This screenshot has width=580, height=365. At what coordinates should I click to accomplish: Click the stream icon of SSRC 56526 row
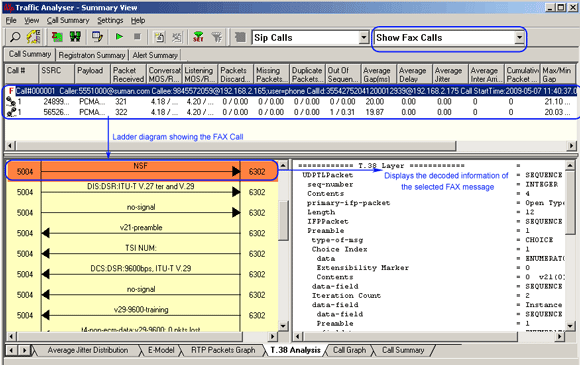point(11,112)
